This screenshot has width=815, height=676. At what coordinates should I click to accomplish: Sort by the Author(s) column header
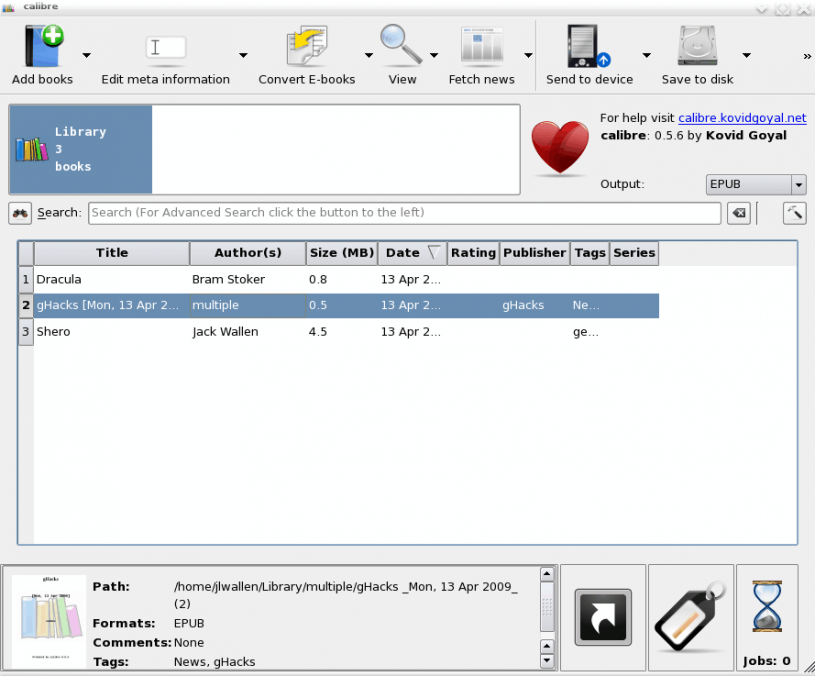pyautogui.click(x=248, y=253)
